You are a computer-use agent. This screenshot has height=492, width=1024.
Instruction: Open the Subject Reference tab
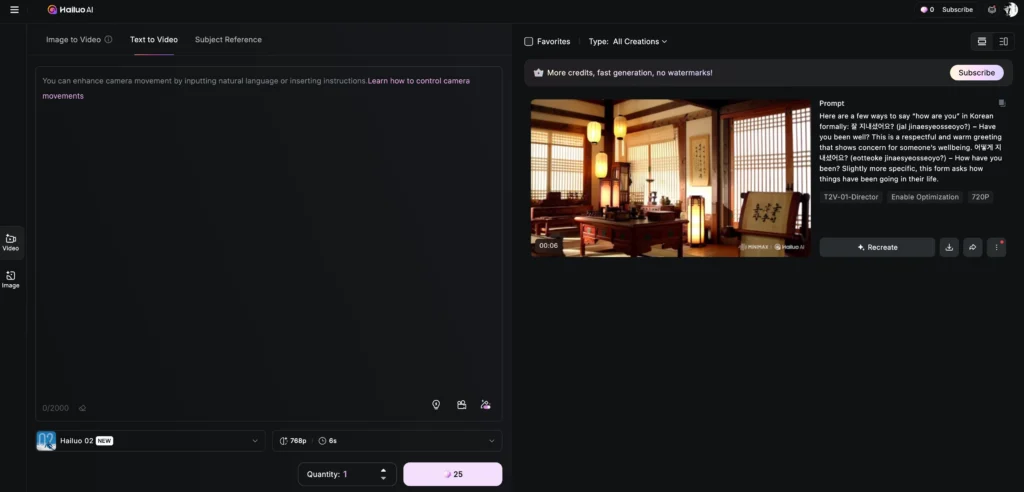click(228, 40)
